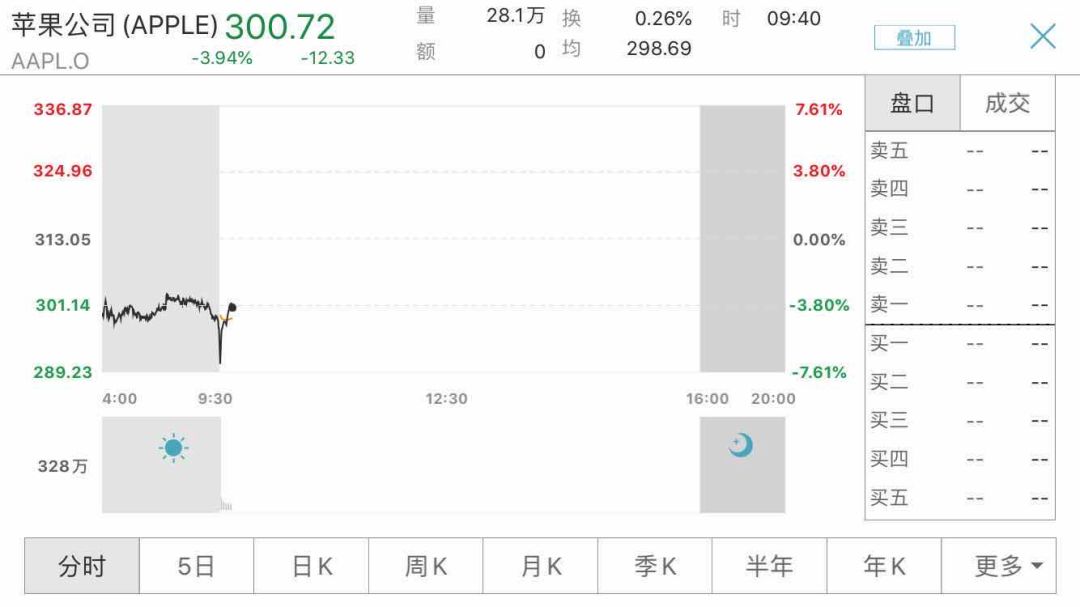Viewport: 1080px width, 607px height.
Task: Select the 5日 chart period
Action: 196,566
